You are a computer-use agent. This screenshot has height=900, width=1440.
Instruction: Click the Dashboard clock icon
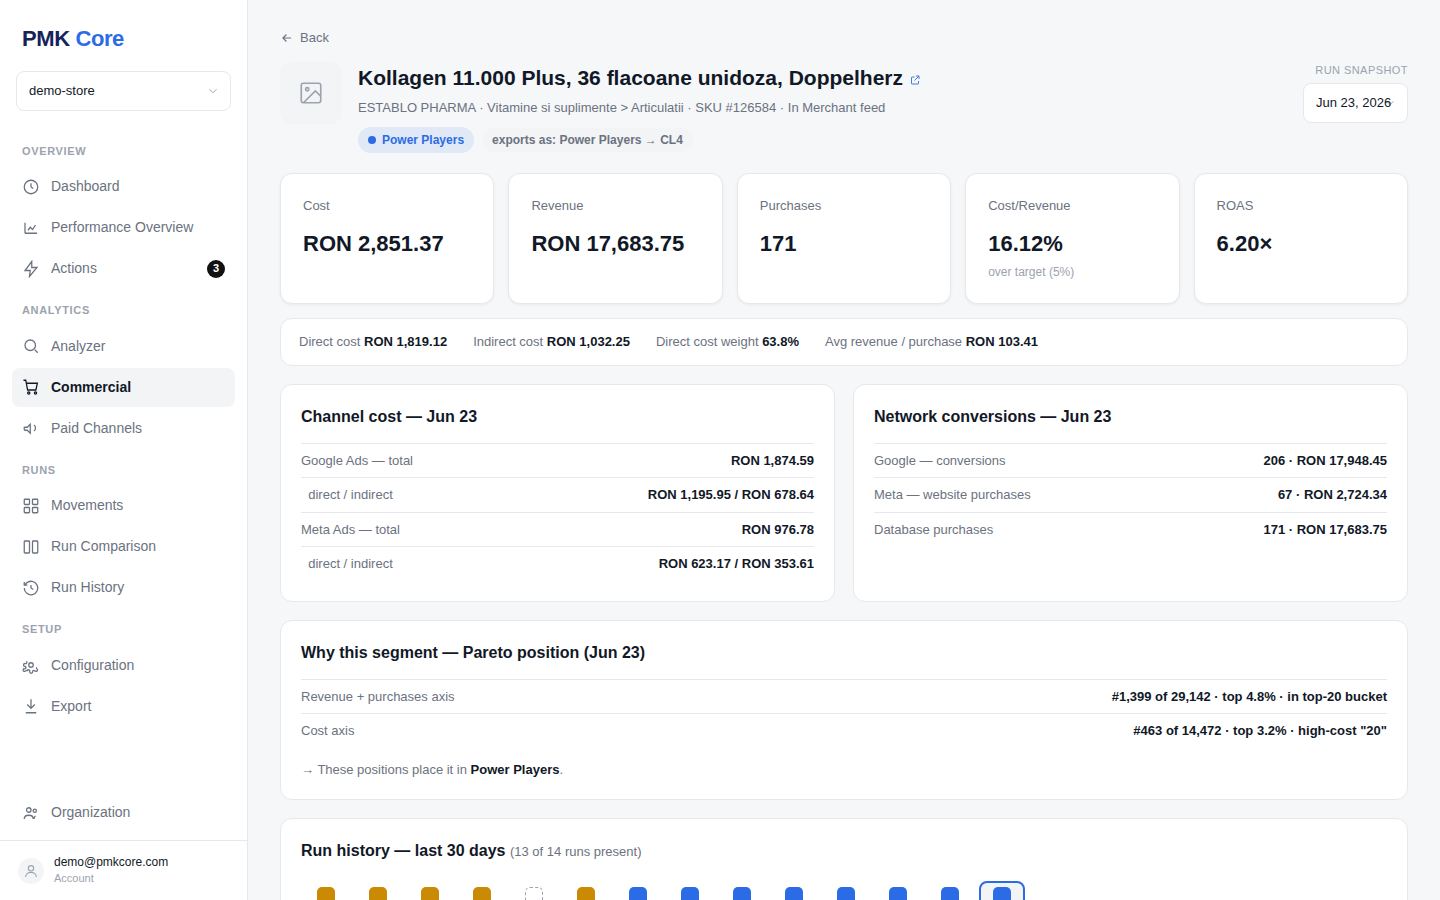(x=31, y=187)
